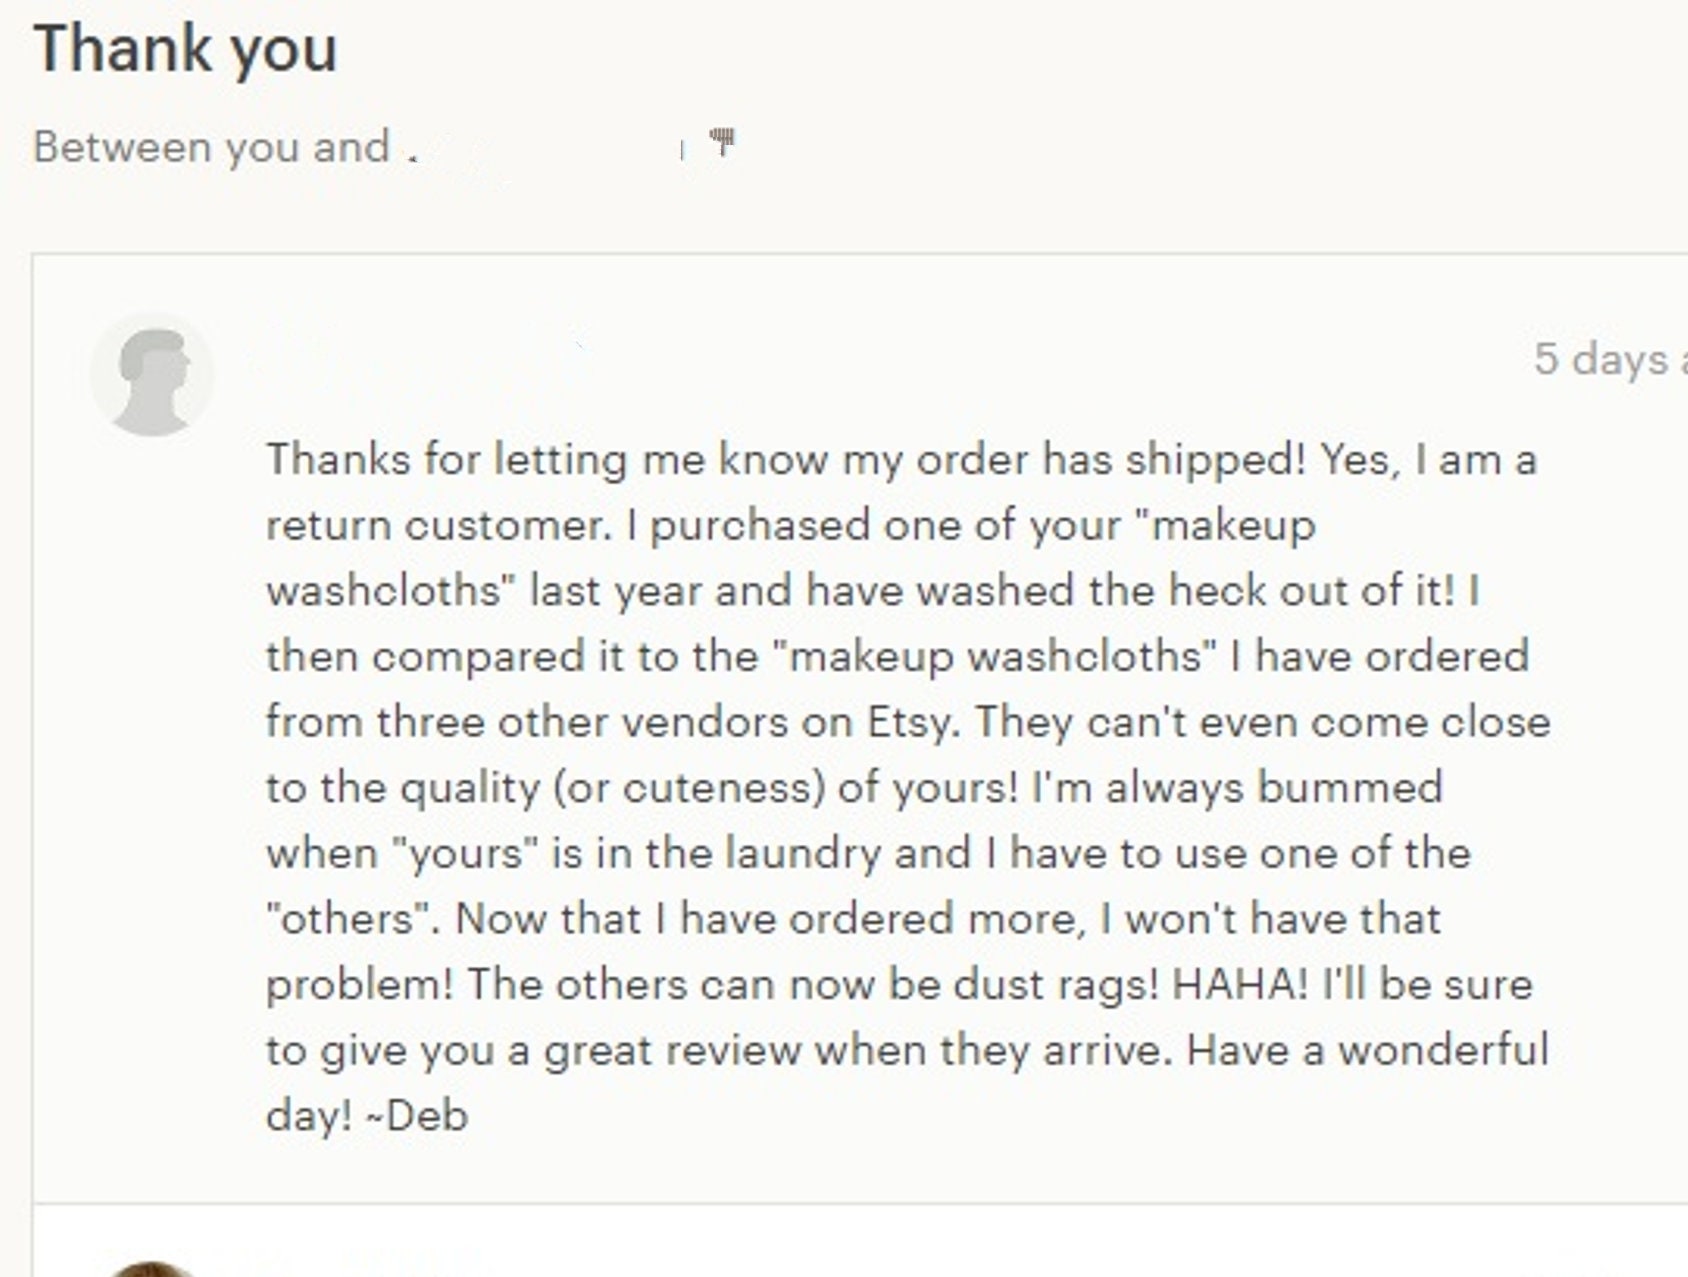
Task: Click the line starting 'washcloths" last year'
Action: click(873, 591)
